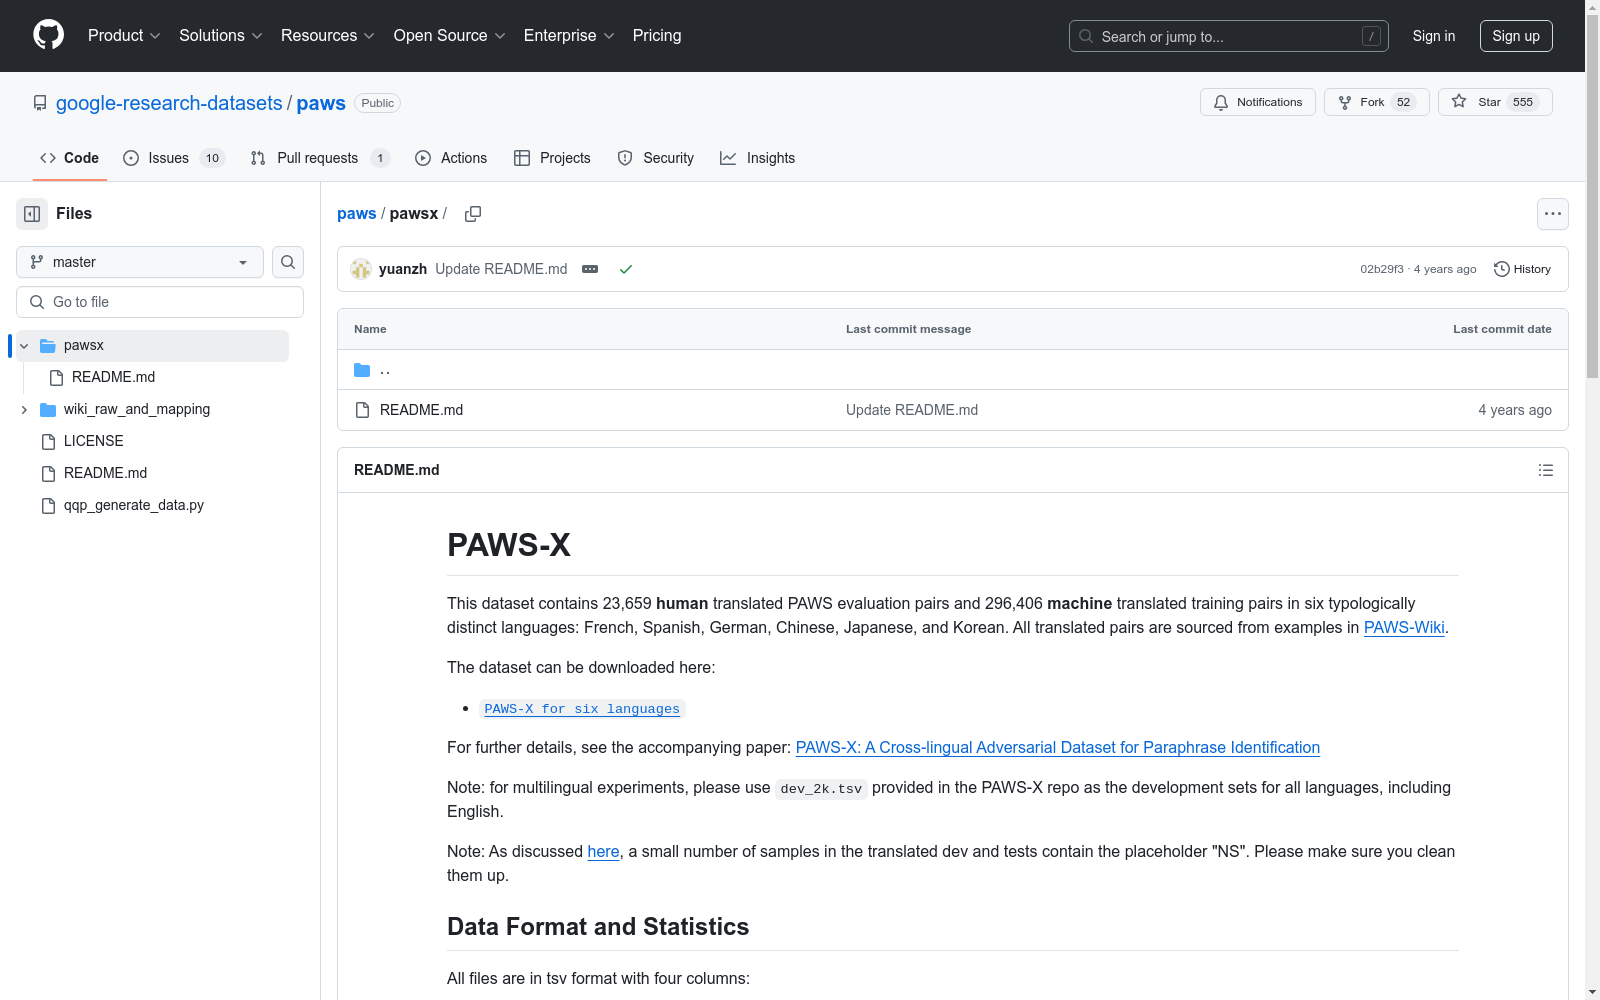The image size is (1600, 1000).
Task: Open the GitHub home logo
Action: coord(48,35)
